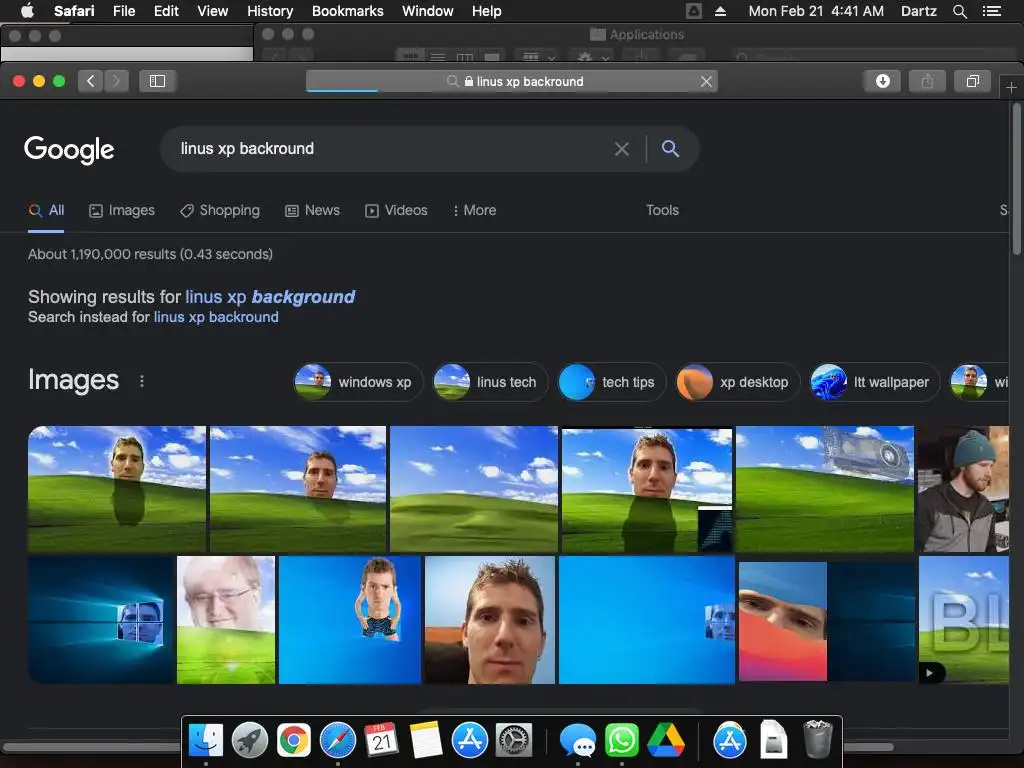This screenshot has width=1024, height=768.
Task: Show the Safari tab overview
Action: click(972, 81)
